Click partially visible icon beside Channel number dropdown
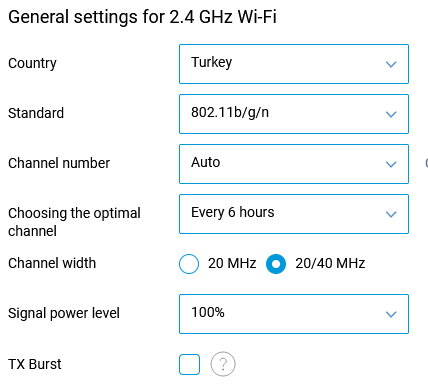The height and width of the screenshot is (389, 428). (426, 163)
